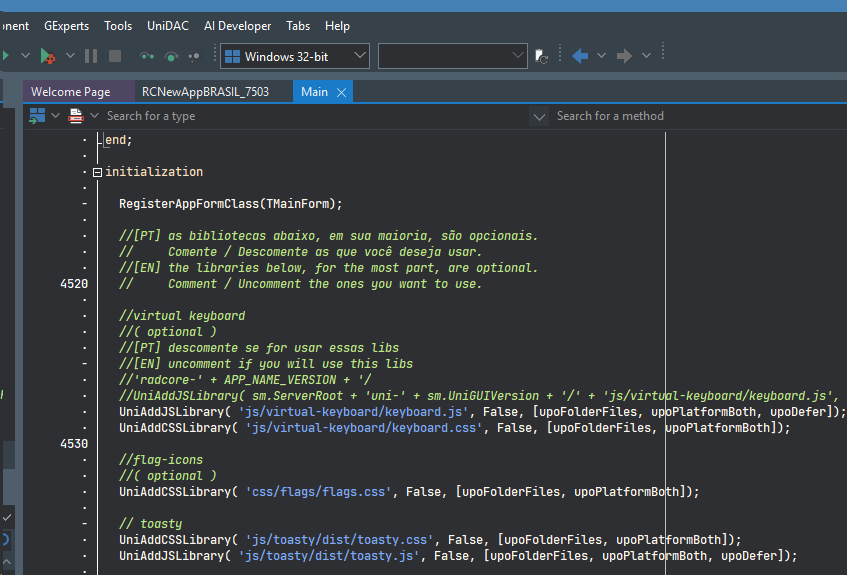Open the method list dropdown arrow
This screenshot has height=575, width=847.
click(x=539, y=116)
